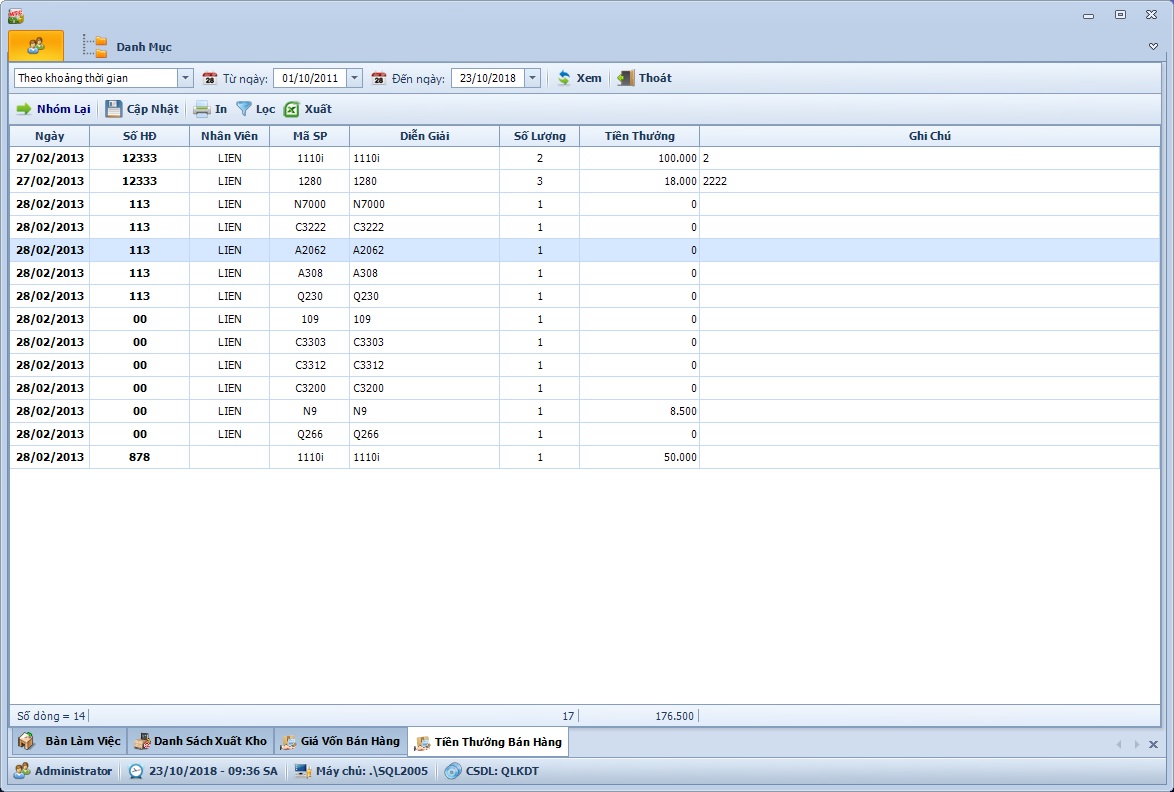Screen dimensions: 1174x792
Task: Click the Lọc filter funnel icon
Action: 244,109
